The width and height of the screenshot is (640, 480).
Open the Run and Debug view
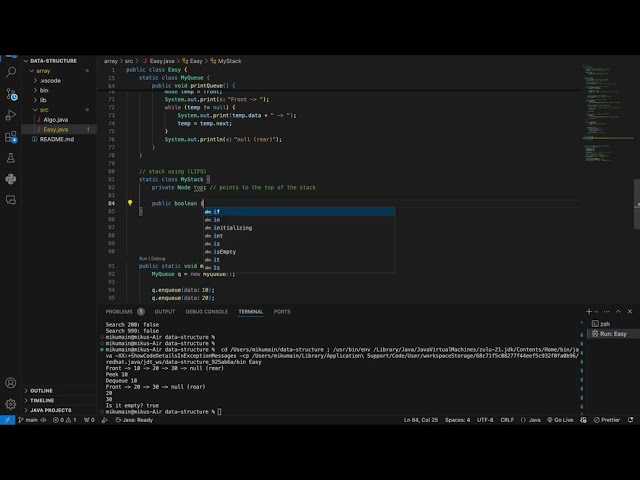pos(11,116)
